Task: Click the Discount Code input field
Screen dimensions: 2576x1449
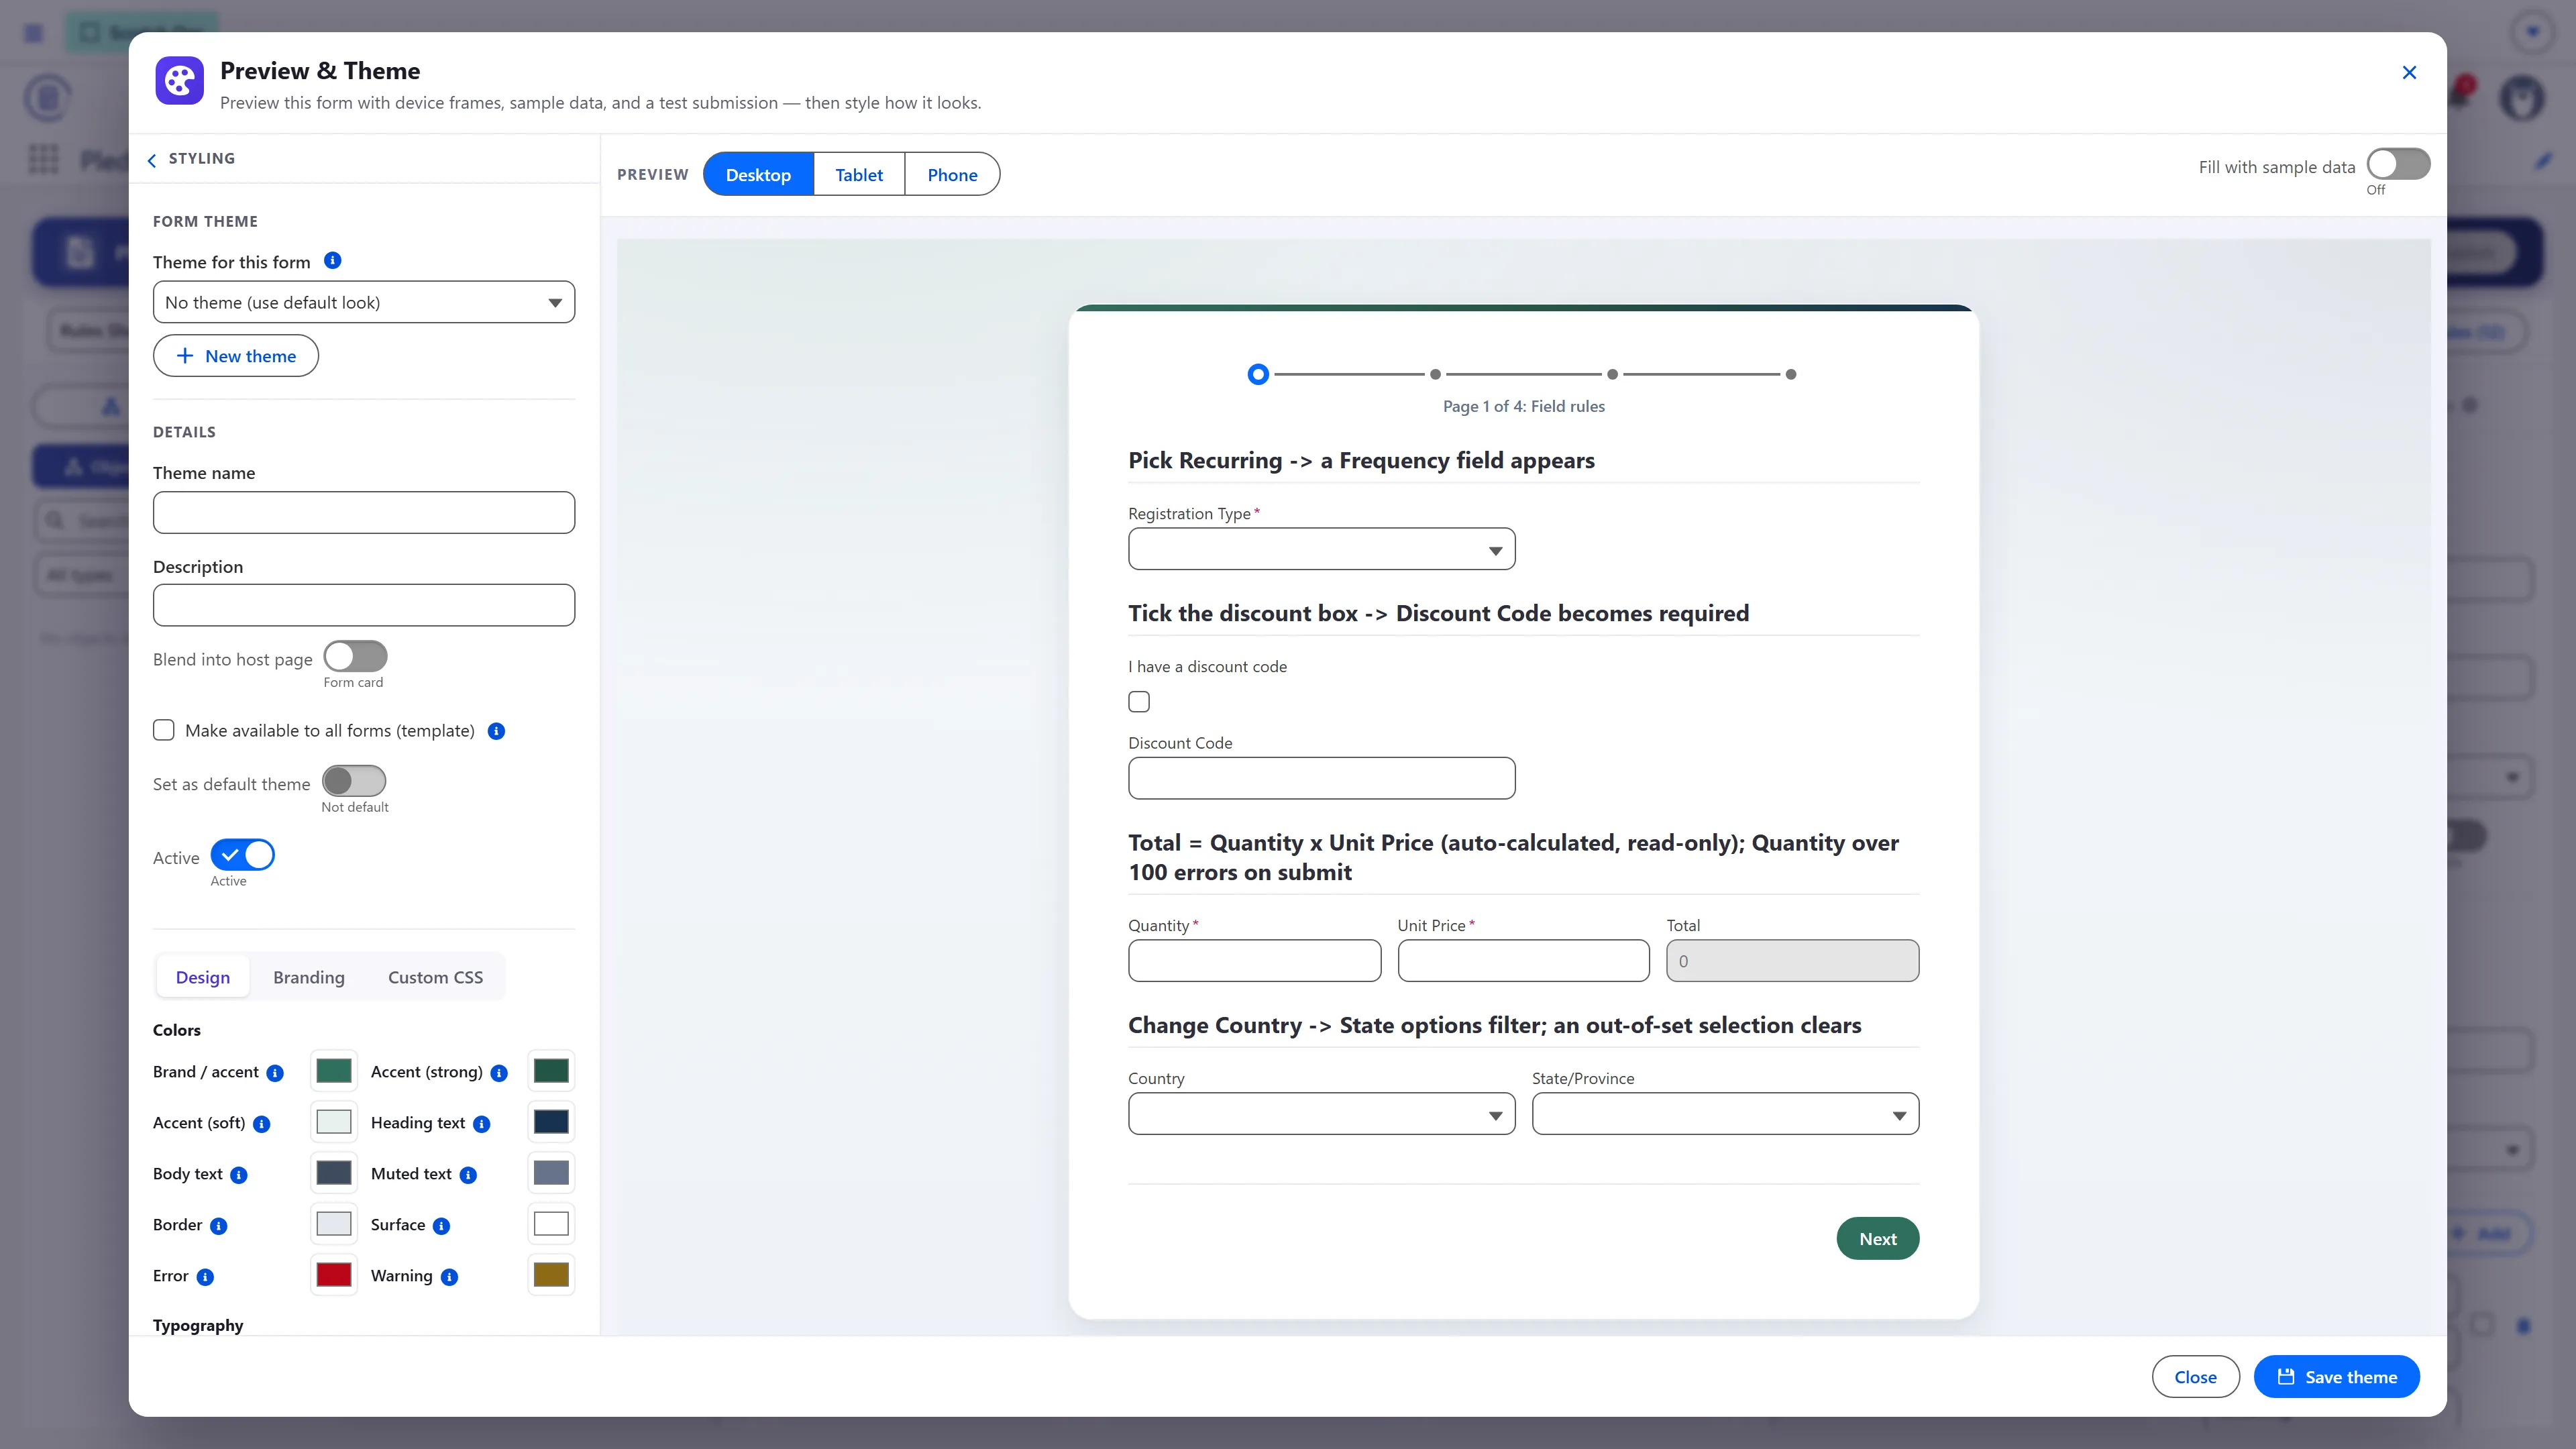Action: (x=1321, y=778)
